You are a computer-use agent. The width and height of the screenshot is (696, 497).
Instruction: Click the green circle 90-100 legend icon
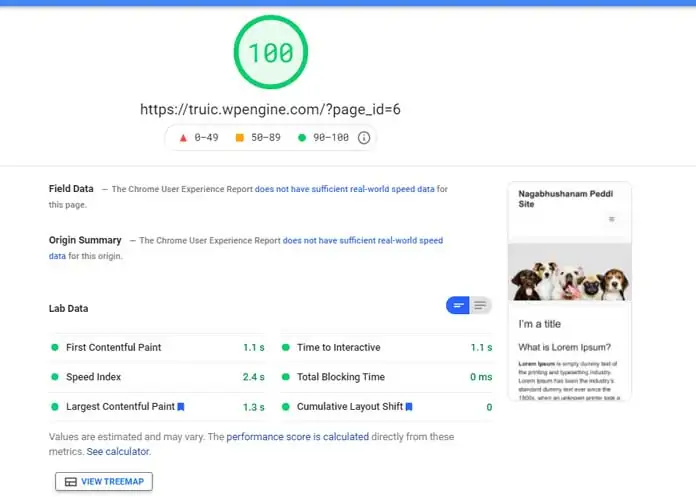(302, 138)
